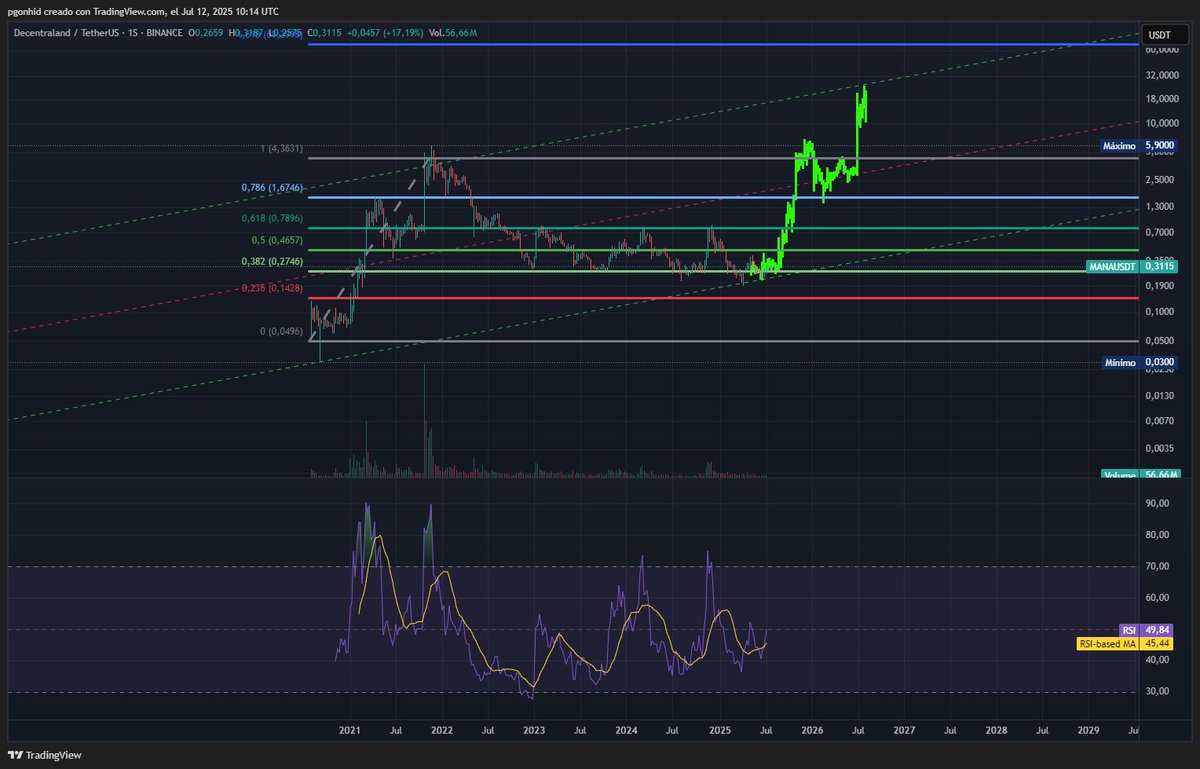Screen dimensions: 1200x769
Task: Click the '2022' year on time axis
Action: (442, 731)
